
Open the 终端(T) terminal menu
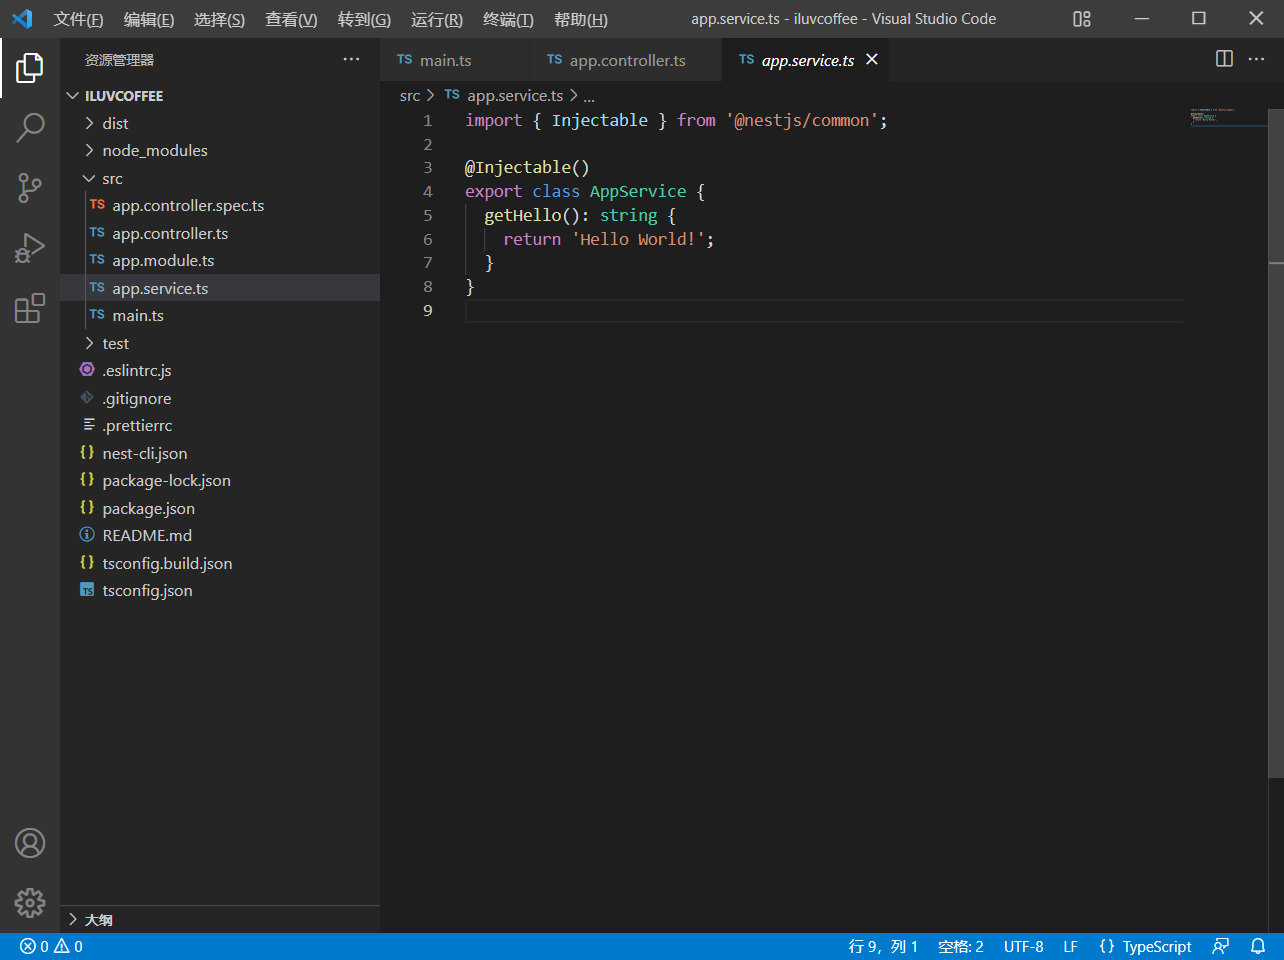(508, 19)
